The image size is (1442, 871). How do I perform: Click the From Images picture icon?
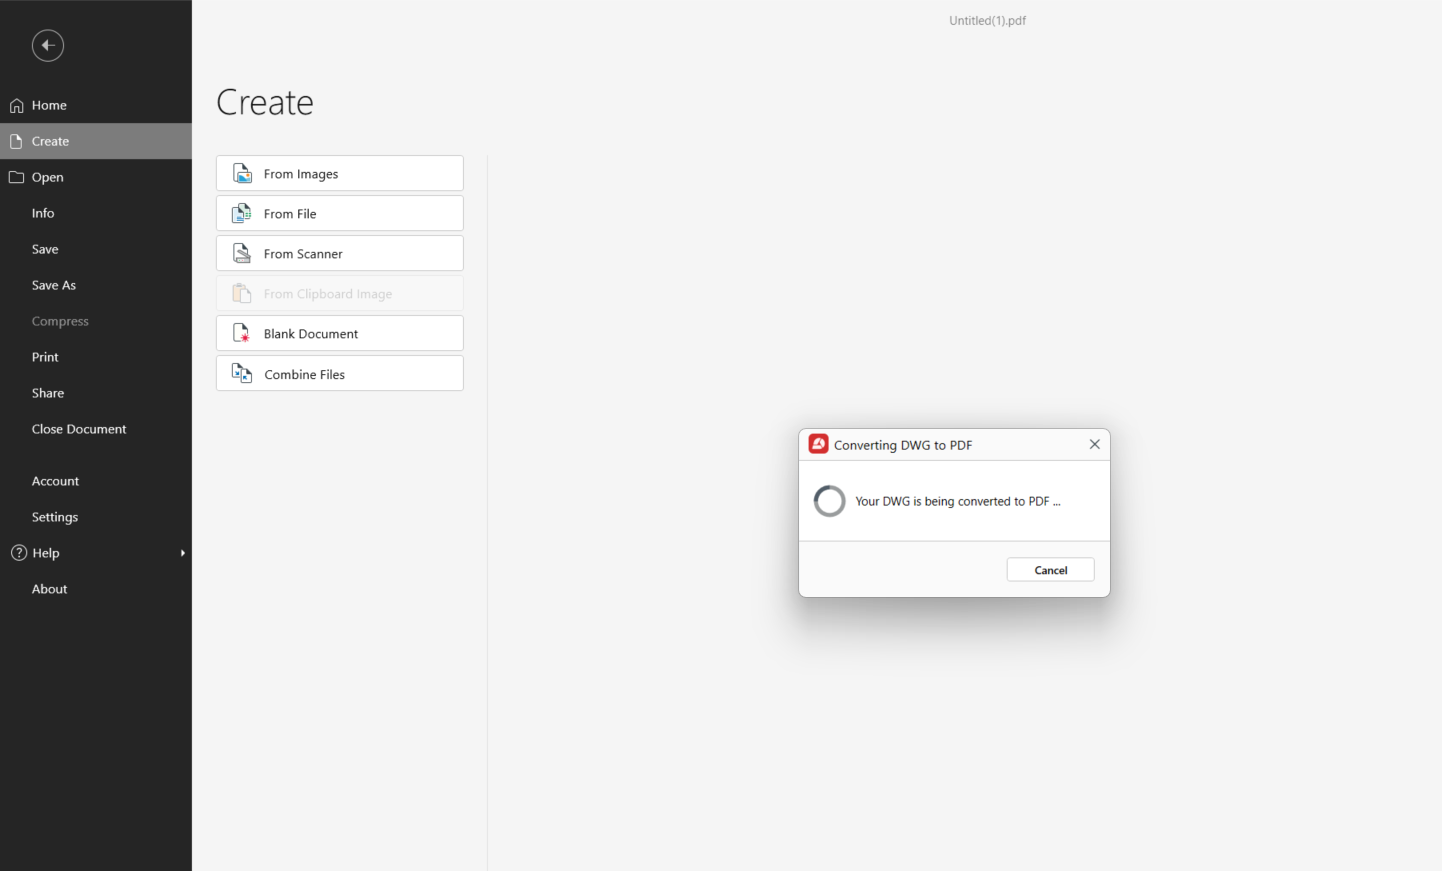242,173
